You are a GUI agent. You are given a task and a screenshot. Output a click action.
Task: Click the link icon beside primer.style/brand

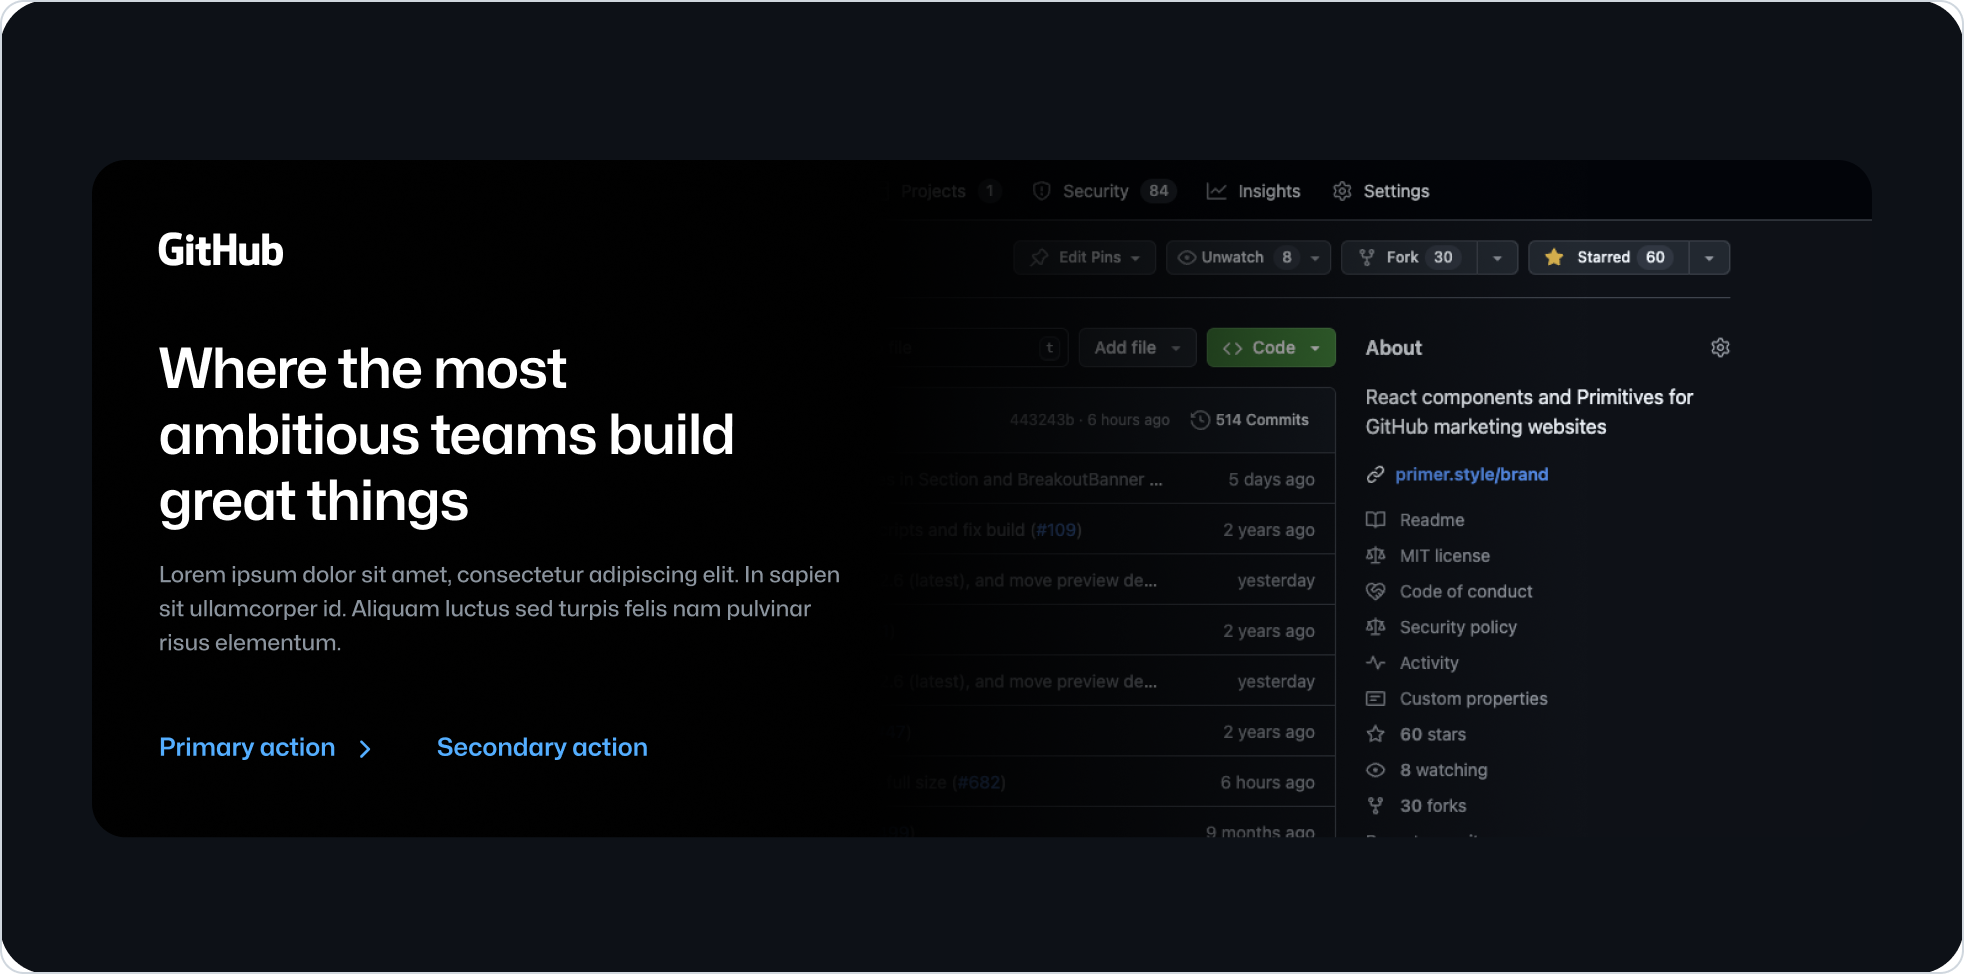coord(1376,475)
